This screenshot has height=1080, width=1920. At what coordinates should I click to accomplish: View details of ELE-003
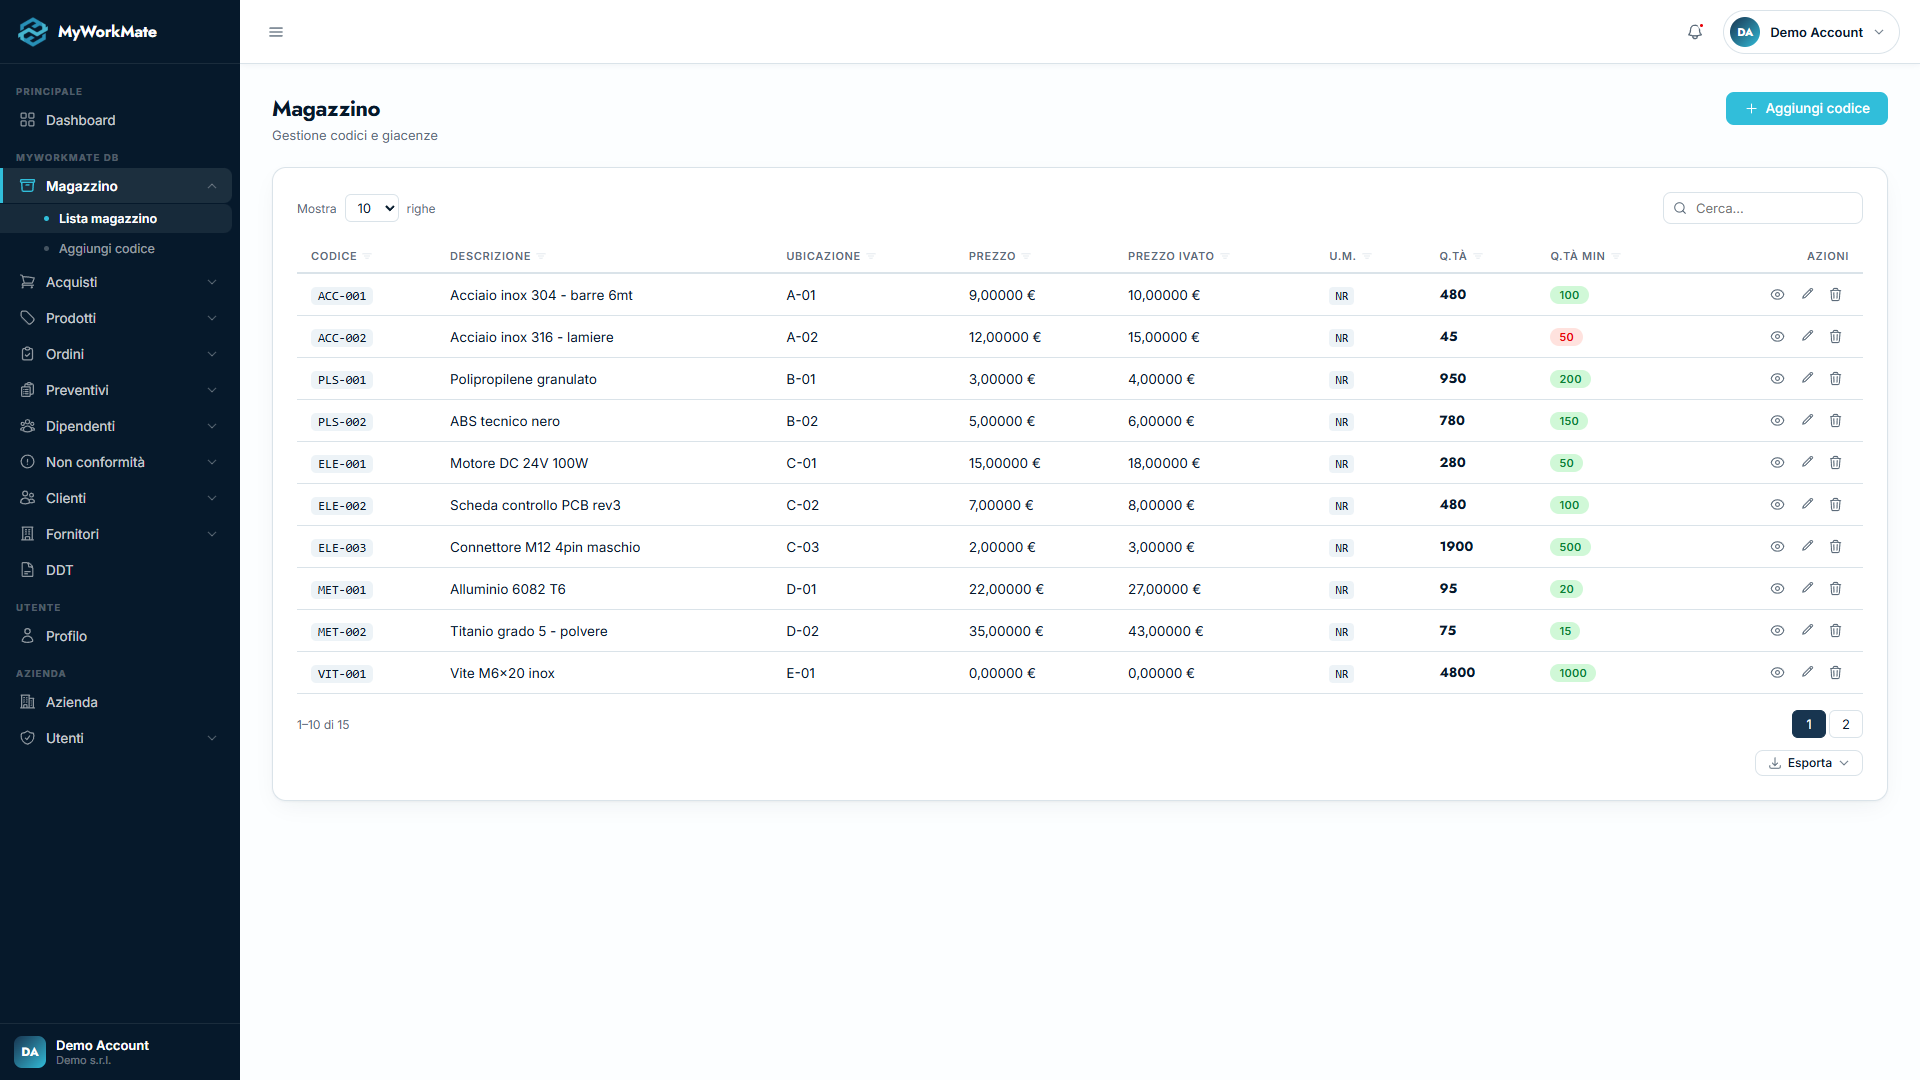1777,546
